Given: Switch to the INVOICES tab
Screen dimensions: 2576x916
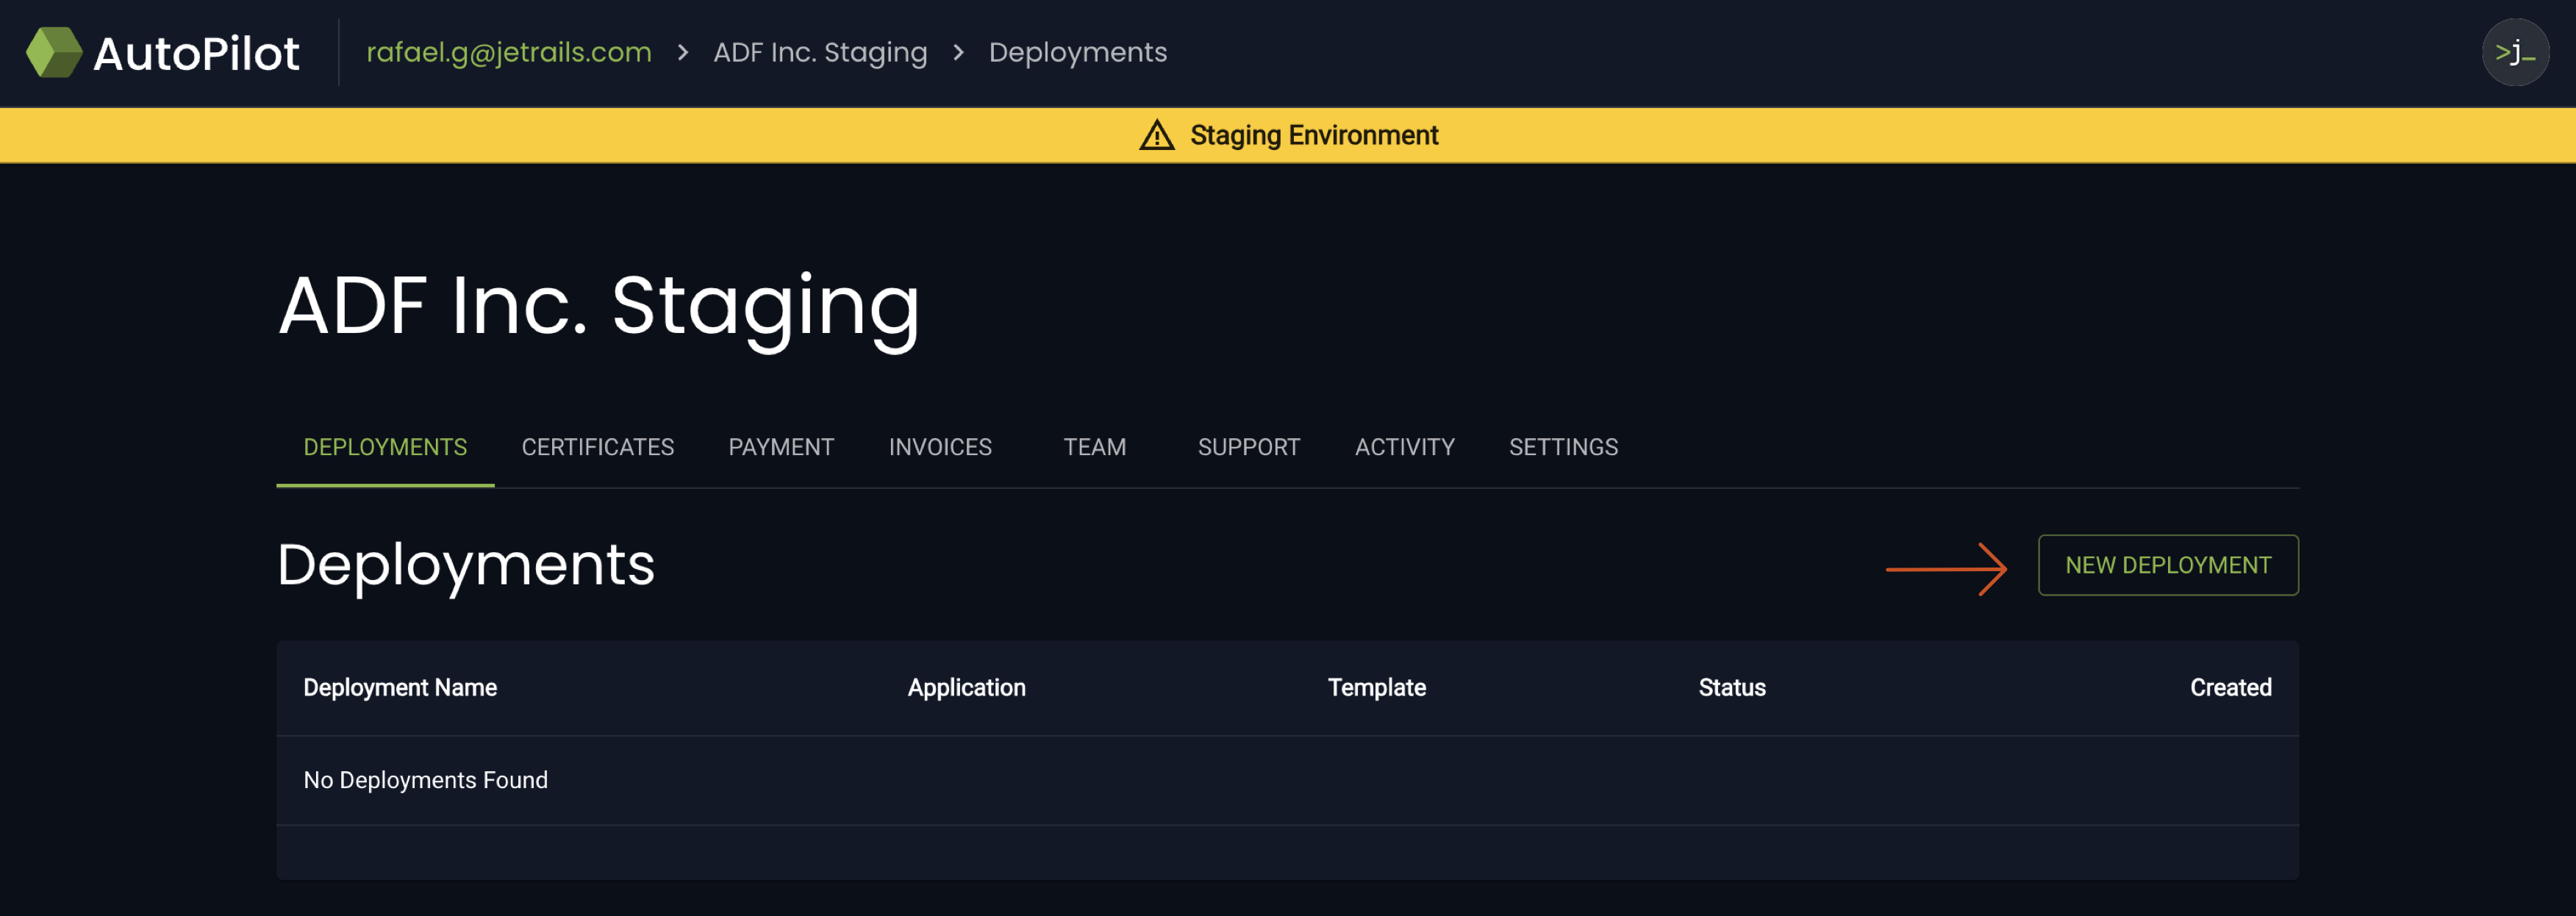Looking at the screenshot, I should click(939, 447).
